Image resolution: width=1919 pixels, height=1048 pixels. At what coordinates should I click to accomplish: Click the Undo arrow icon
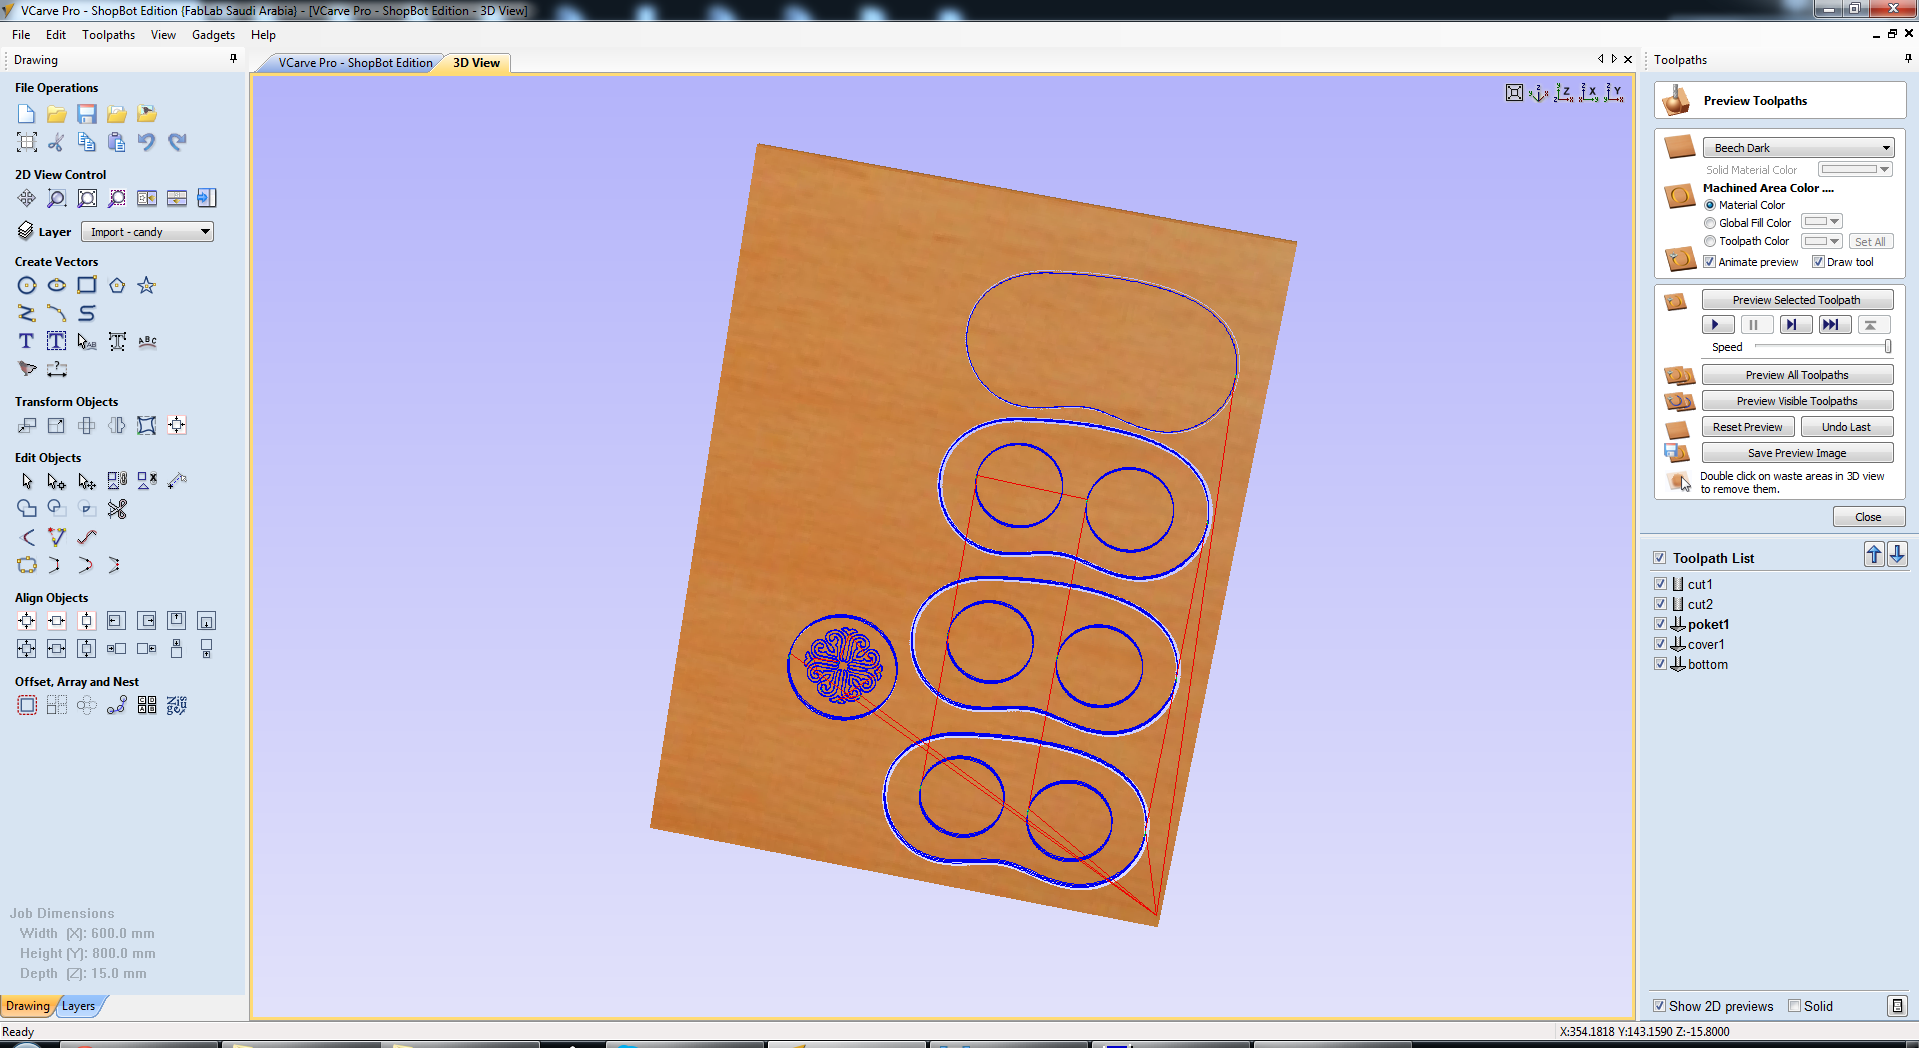(x=147, y=142)
